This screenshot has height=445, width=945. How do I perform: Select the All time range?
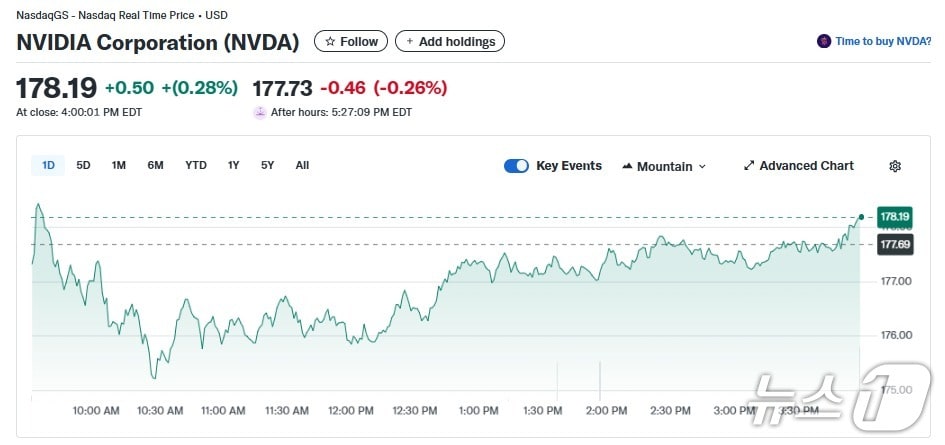click(x=302, y=166)
